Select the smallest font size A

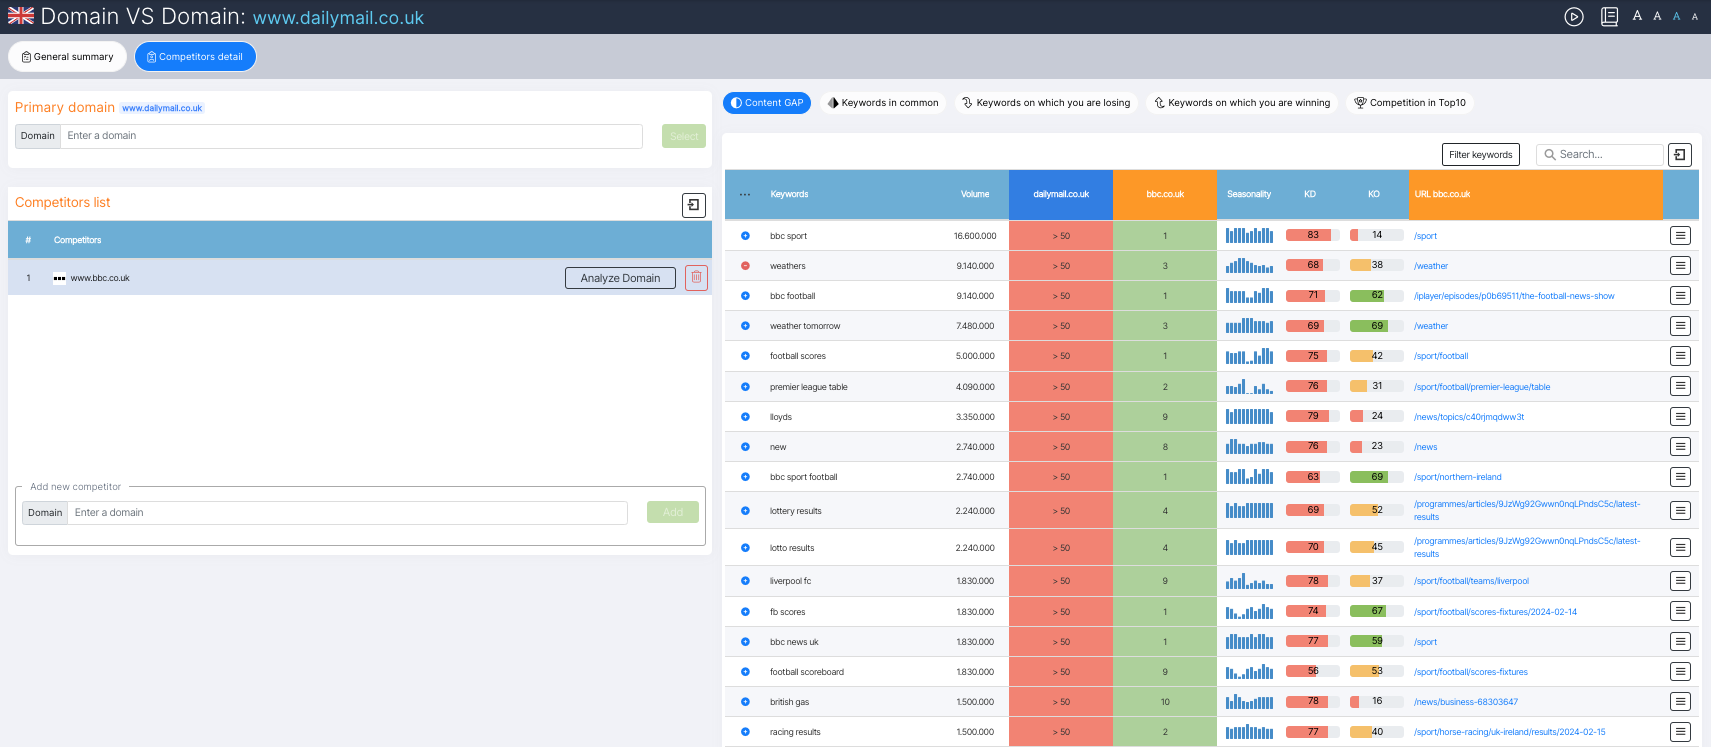tap(1695, 17)
